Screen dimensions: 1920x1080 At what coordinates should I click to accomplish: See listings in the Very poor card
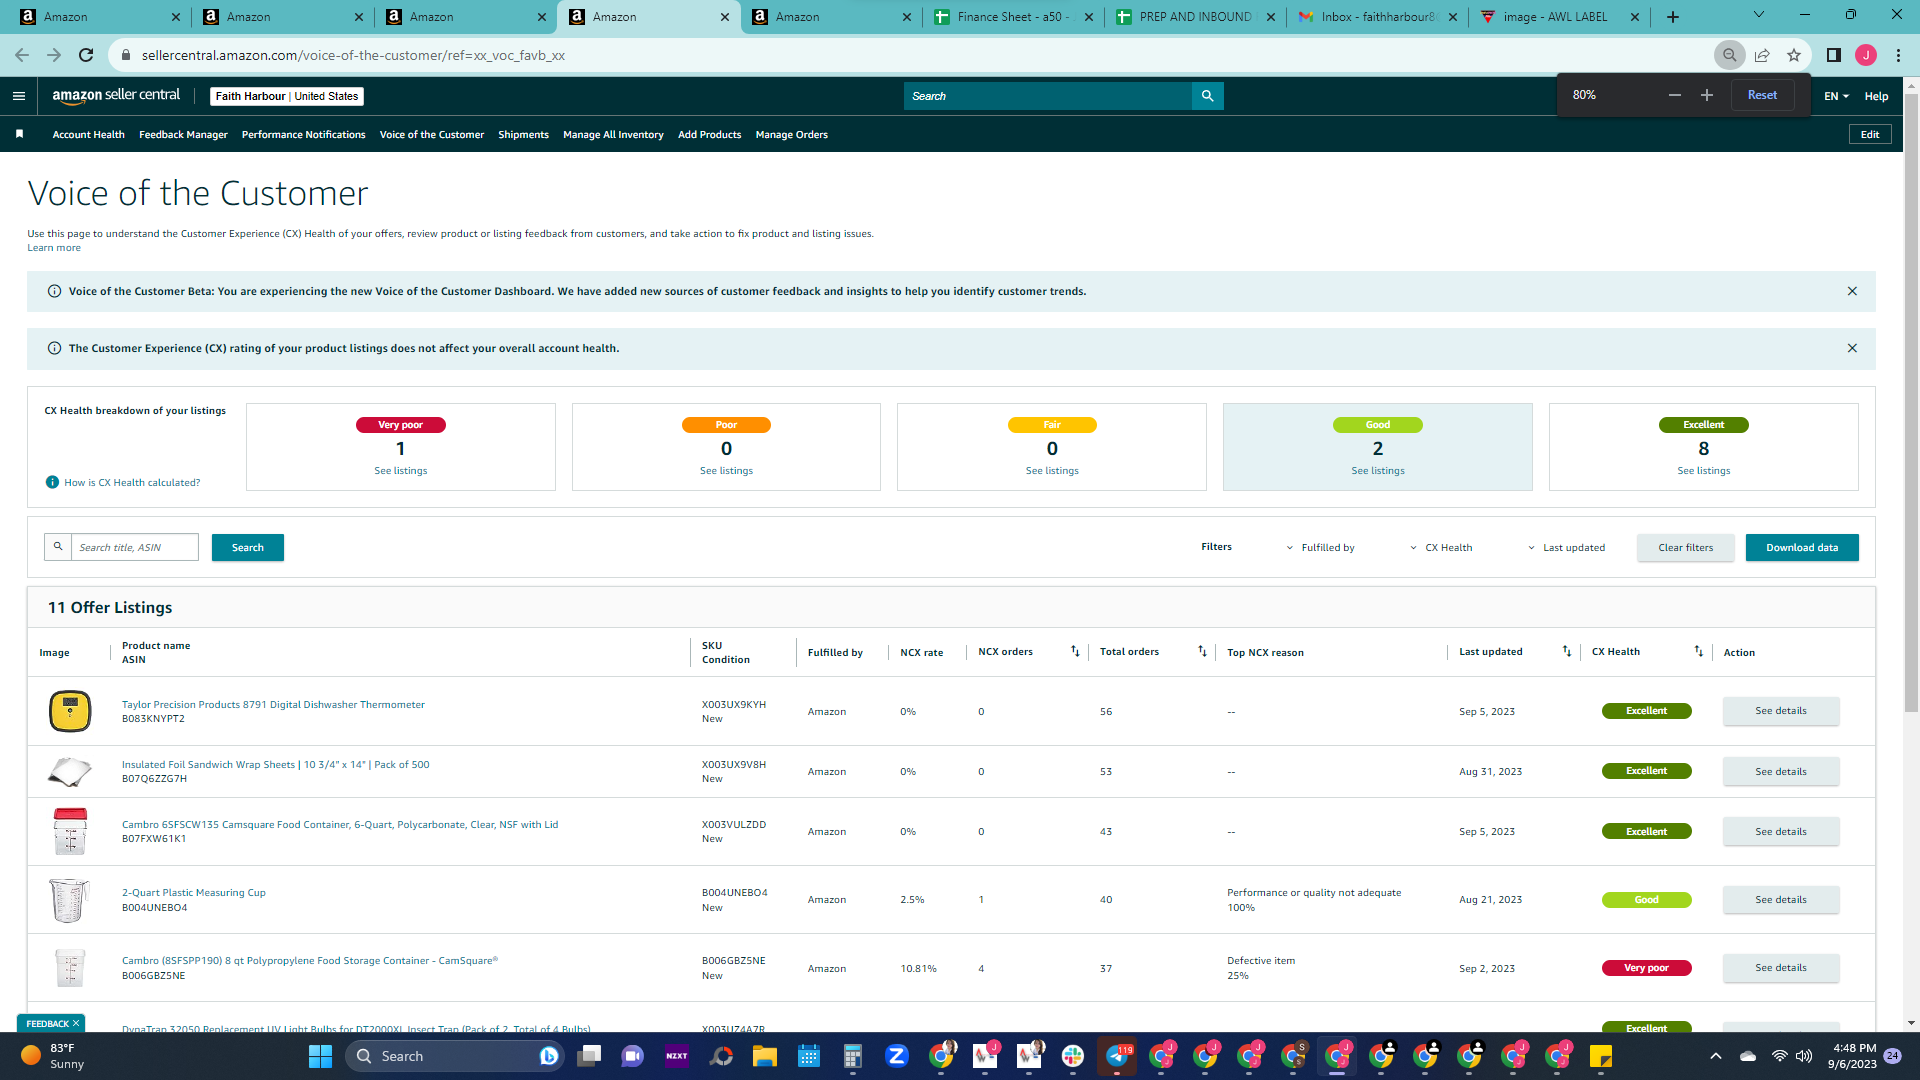[400, 471]
